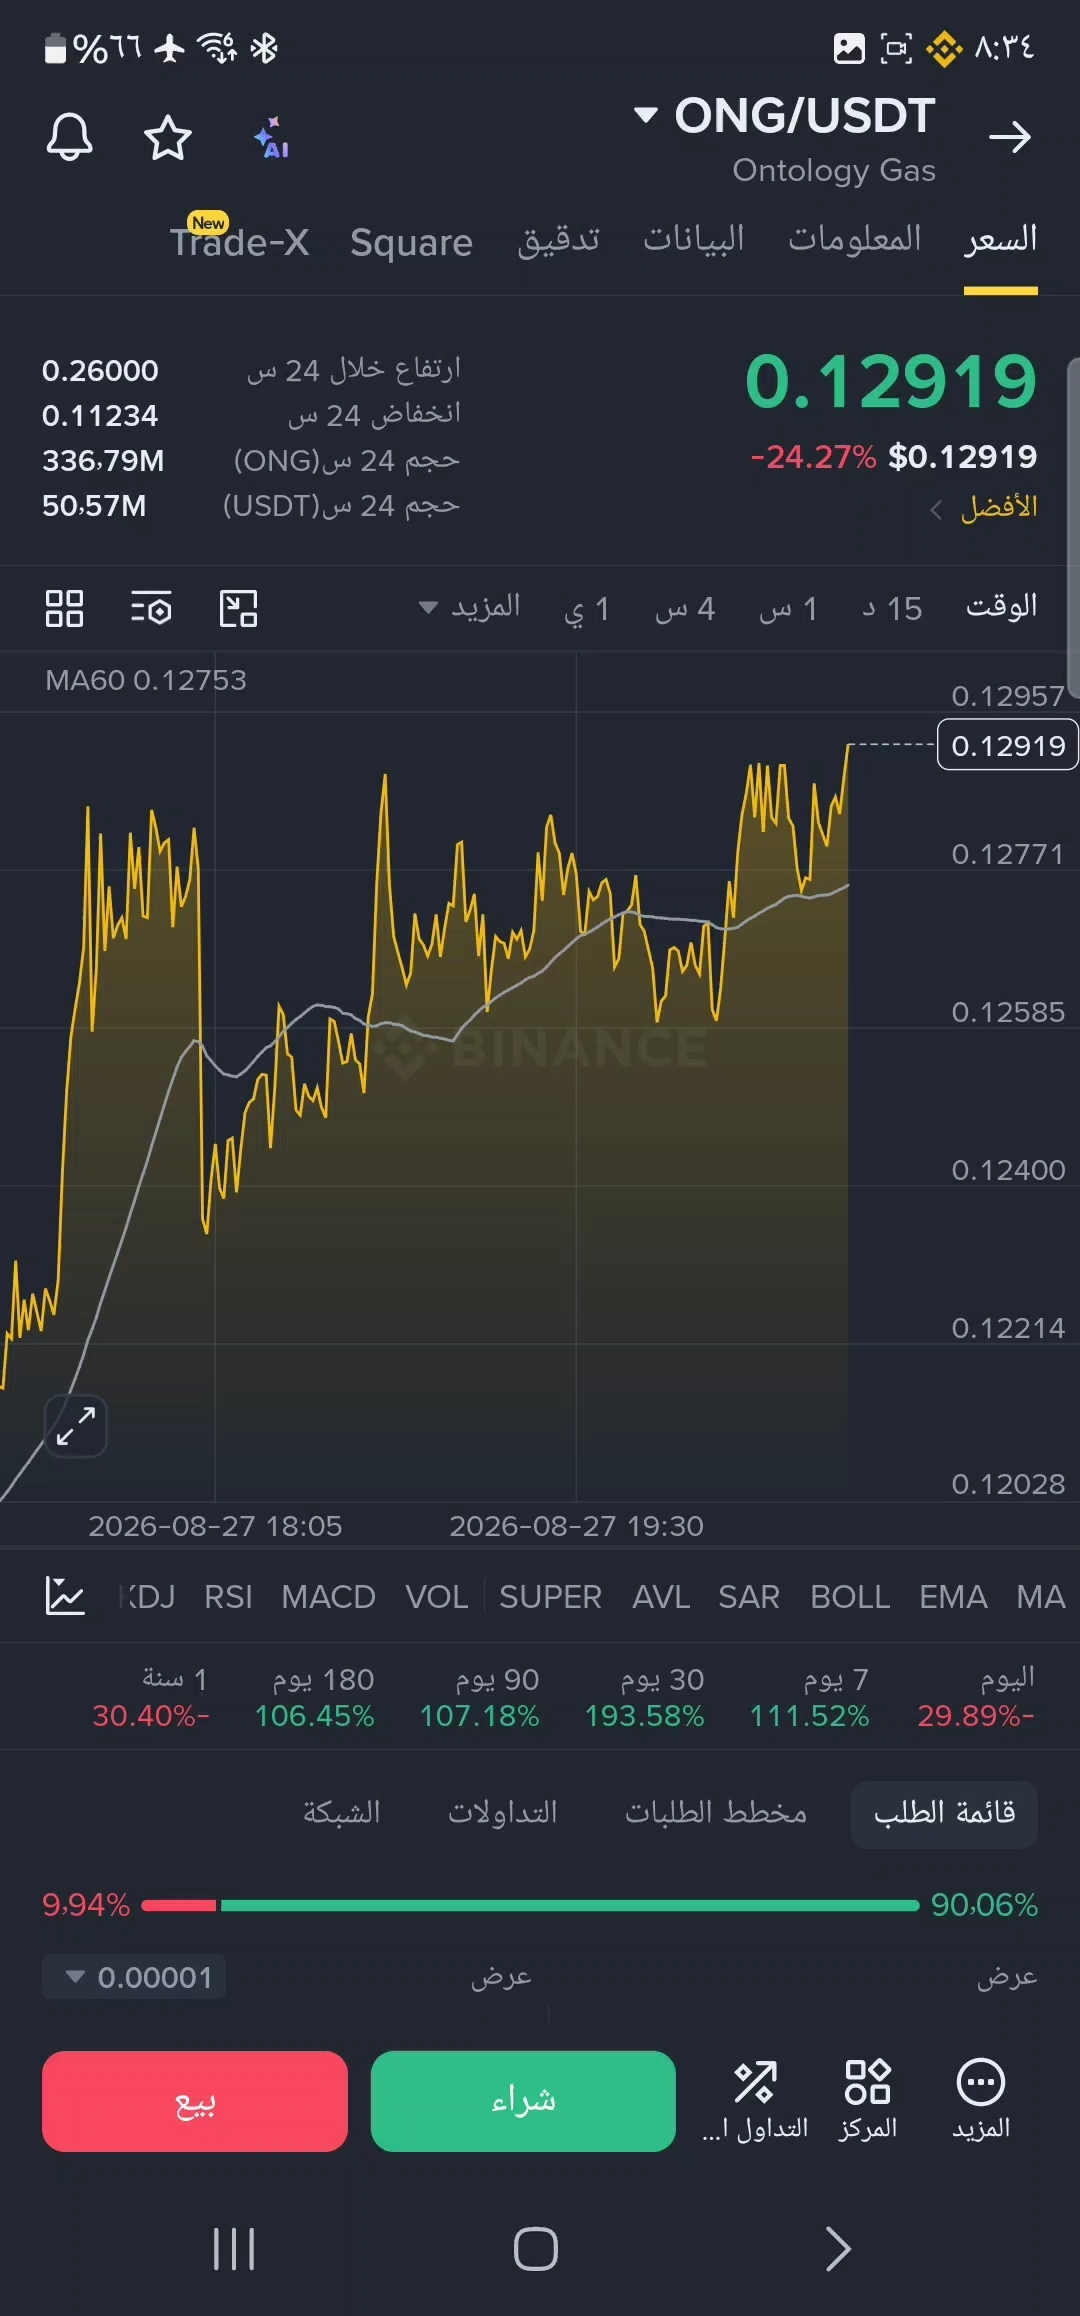Tap the 30 يوم performance value 193.58%
The image size is (1080, 2316).
644,1716
